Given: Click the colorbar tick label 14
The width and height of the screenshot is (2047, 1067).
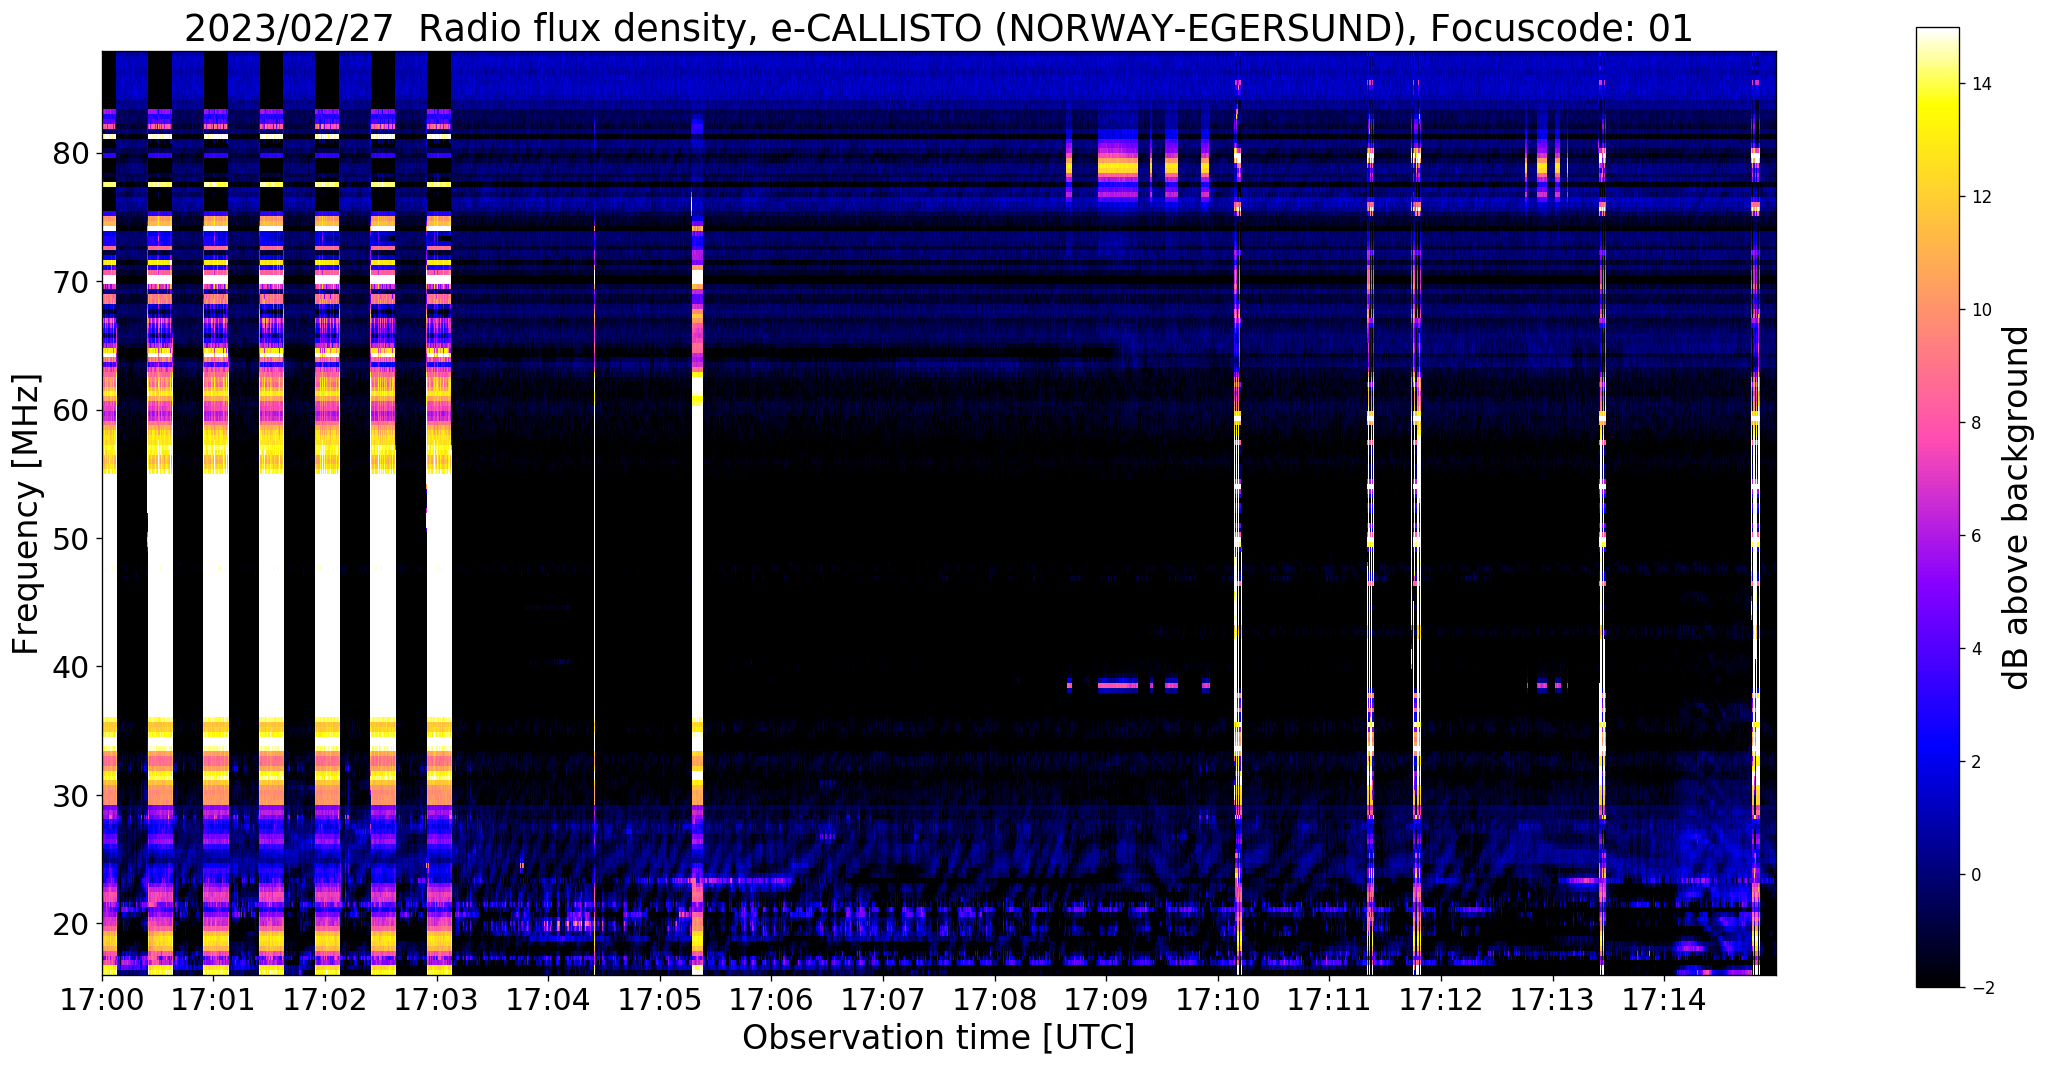Looking at the screenshot, I should pyautogui.click(x=1979, y=84).
